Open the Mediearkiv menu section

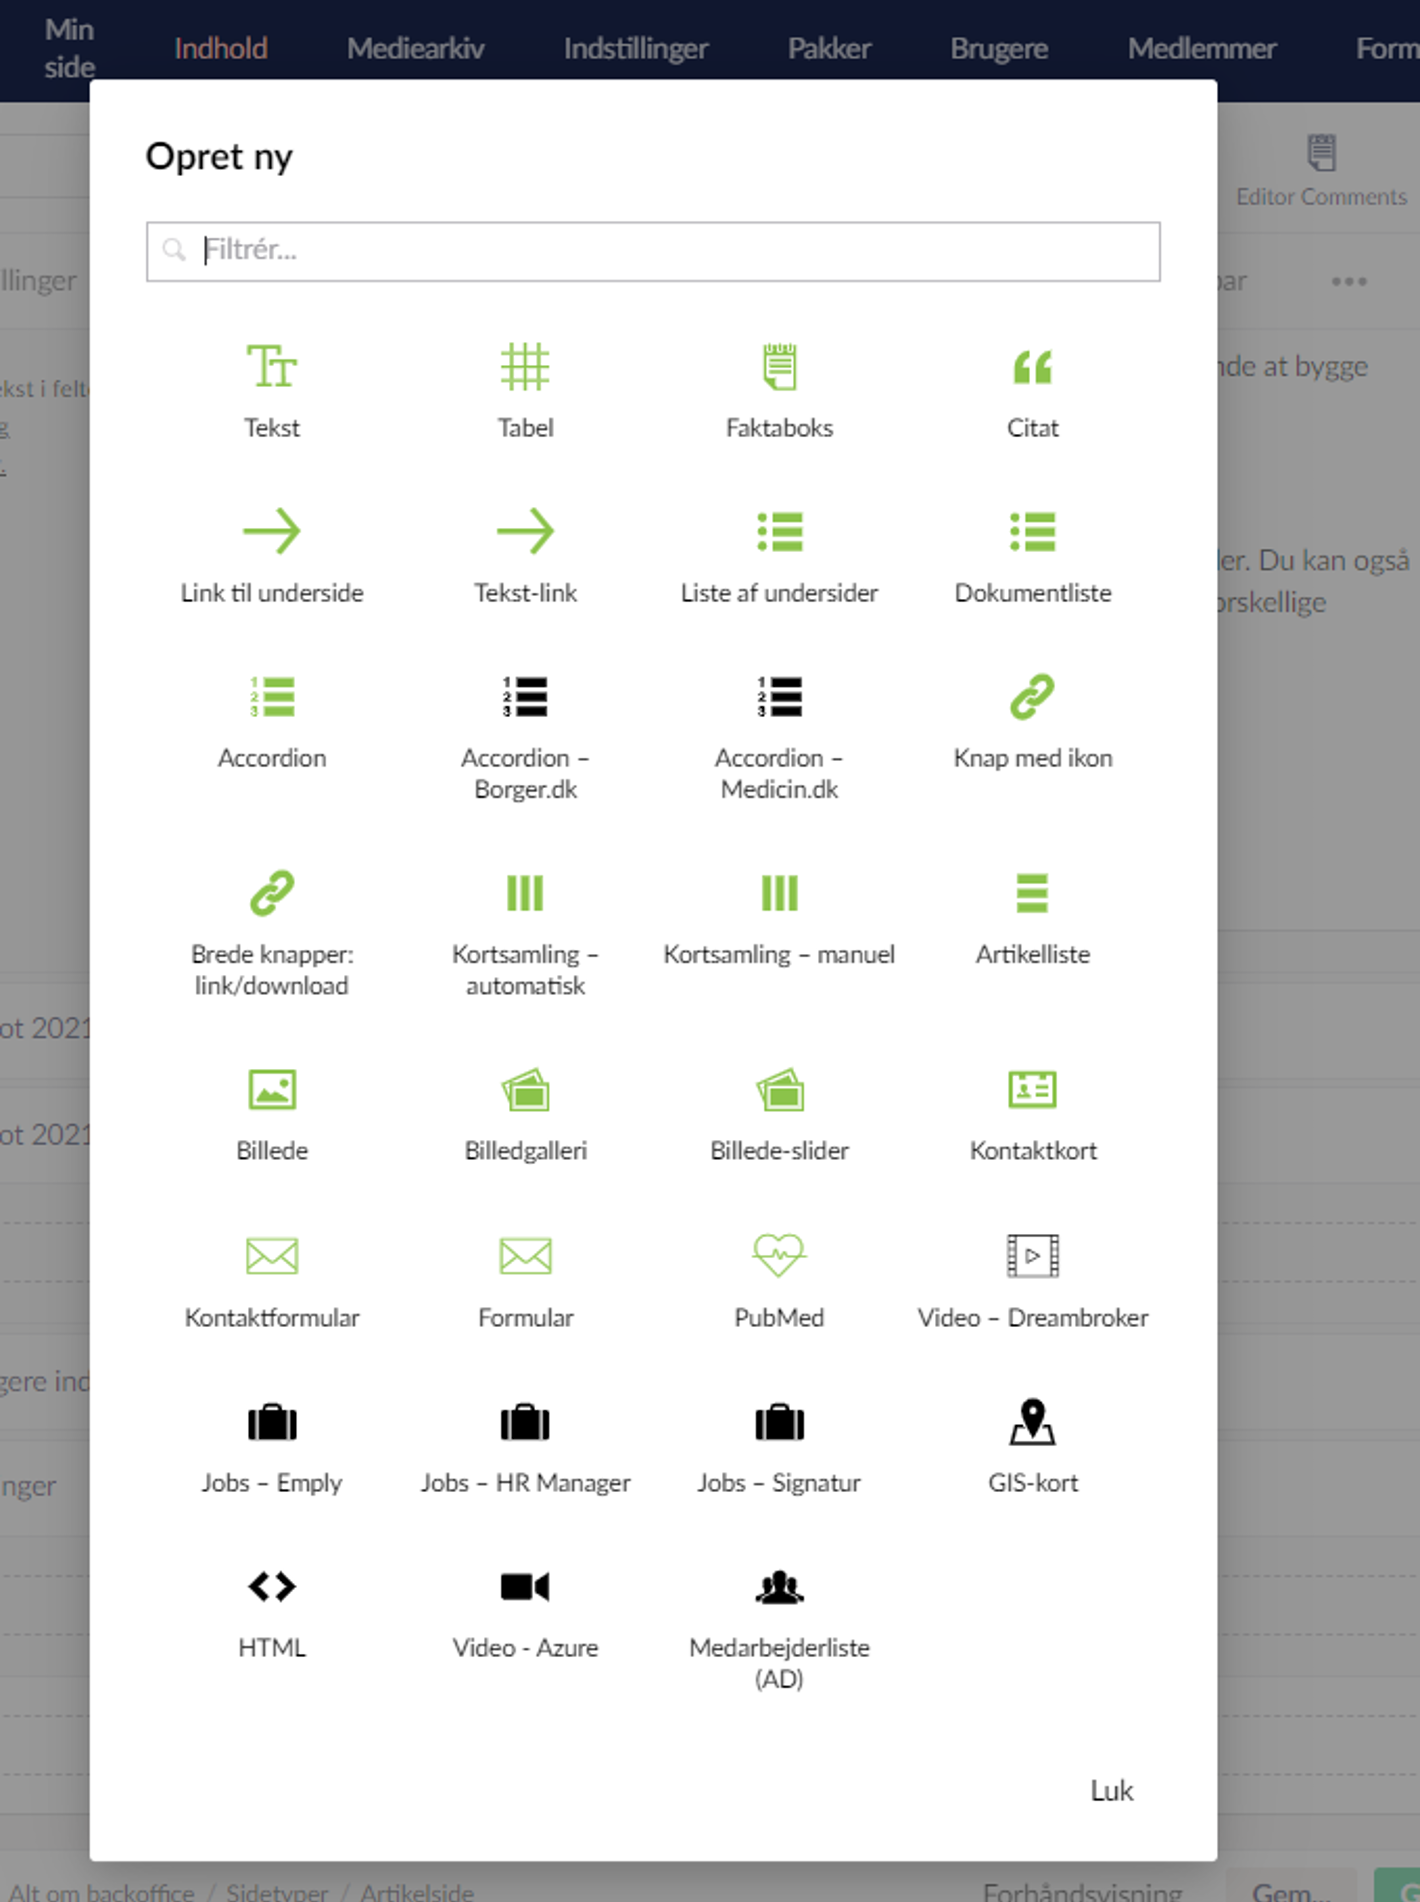tap(415, 48)
